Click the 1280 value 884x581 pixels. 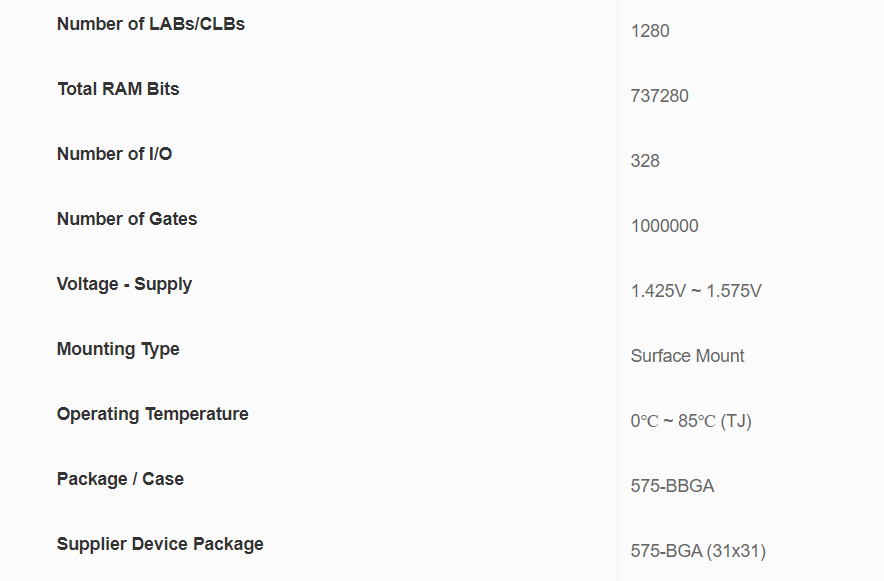coord(650,31)
